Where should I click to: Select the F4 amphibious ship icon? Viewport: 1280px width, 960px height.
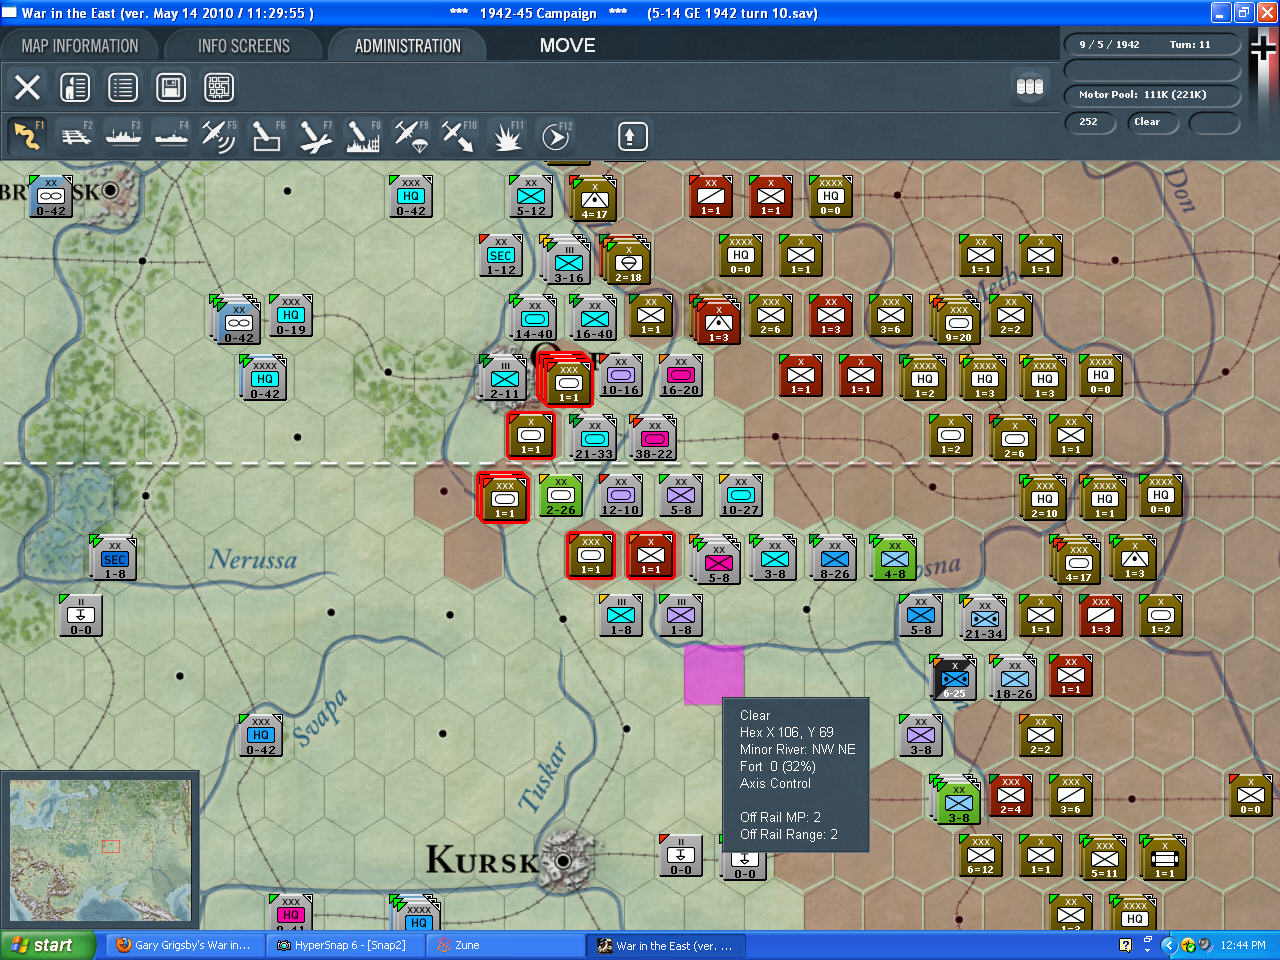coord(171,136)
